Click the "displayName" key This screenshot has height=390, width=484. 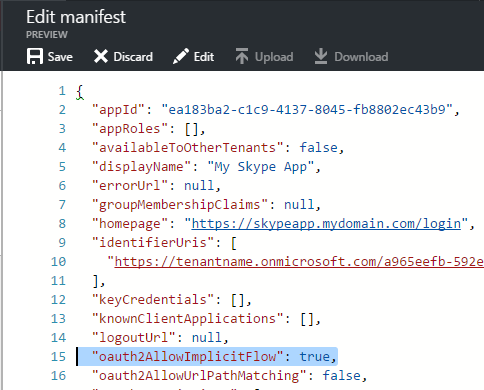pos(141,167)
